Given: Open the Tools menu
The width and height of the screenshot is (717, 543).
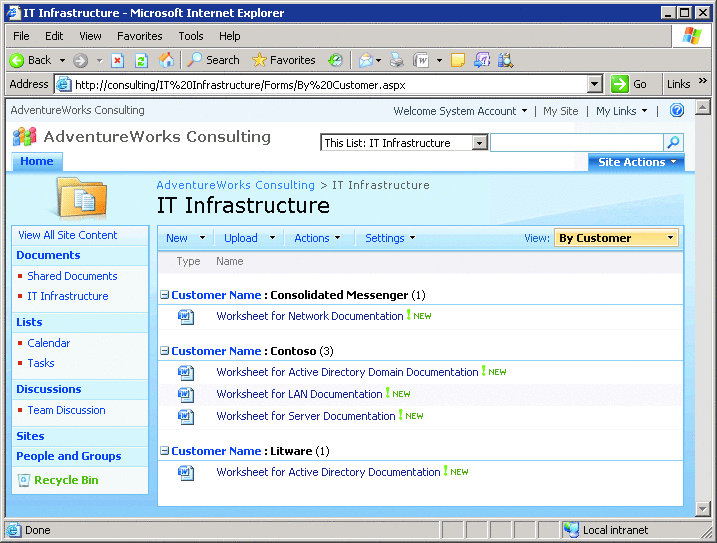Looking at the screenshot, I should tap(191, 36).
